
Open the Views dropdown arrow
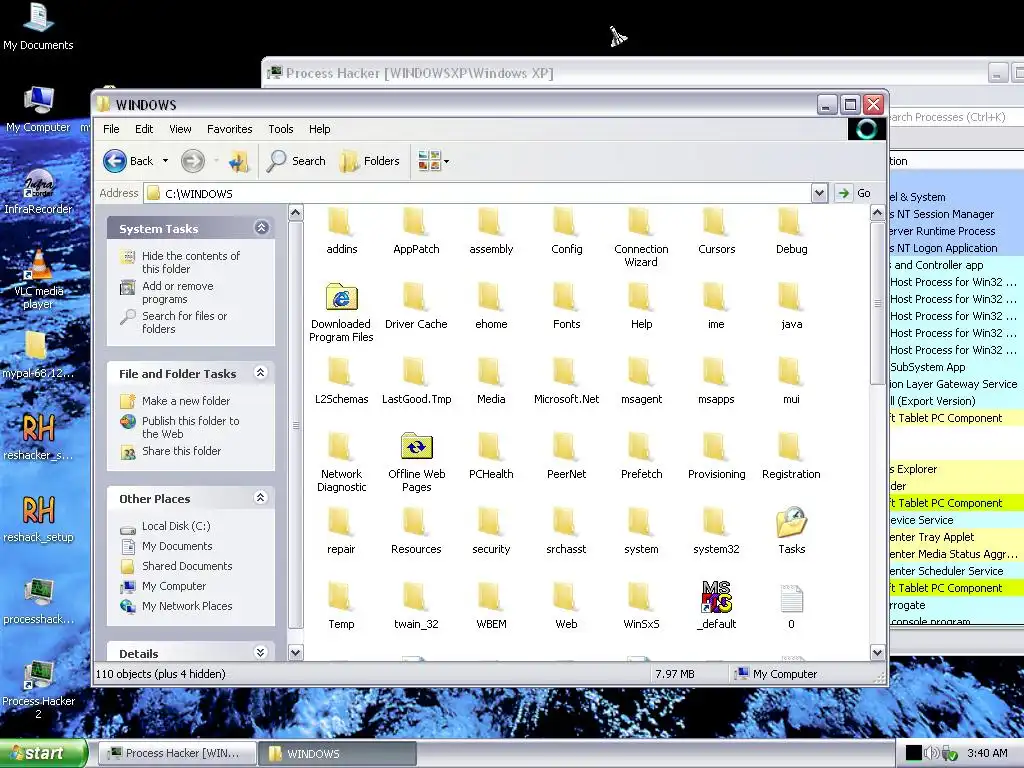447,161
